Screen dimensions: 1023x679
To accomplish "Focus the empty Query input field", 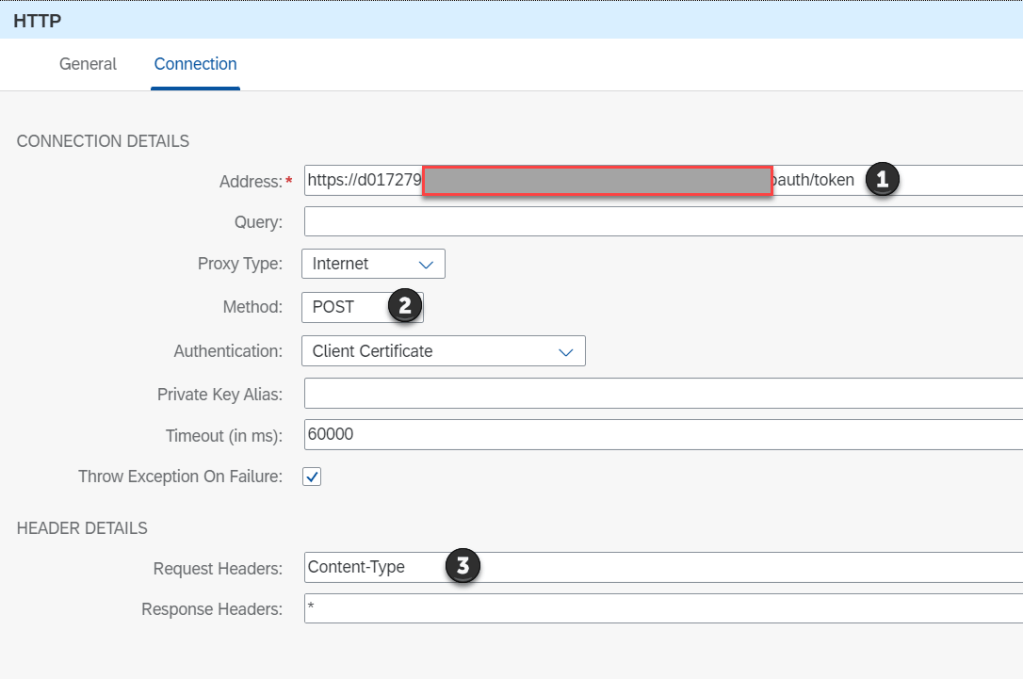I will coord(660,222).
